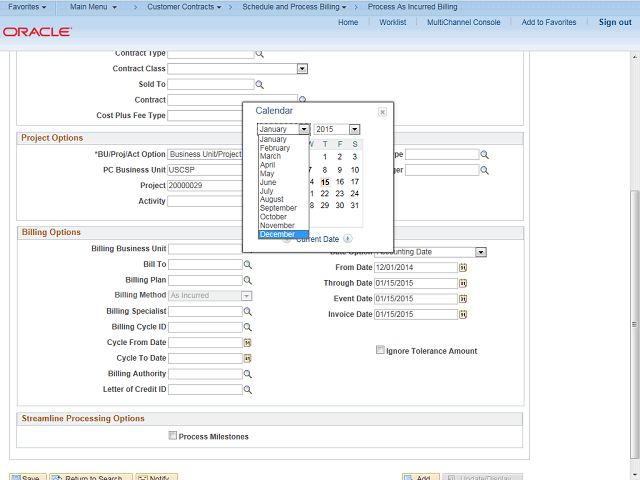
Task: Click the Bill To lookup magnifier icon
Action: click(x=248, y=265)
